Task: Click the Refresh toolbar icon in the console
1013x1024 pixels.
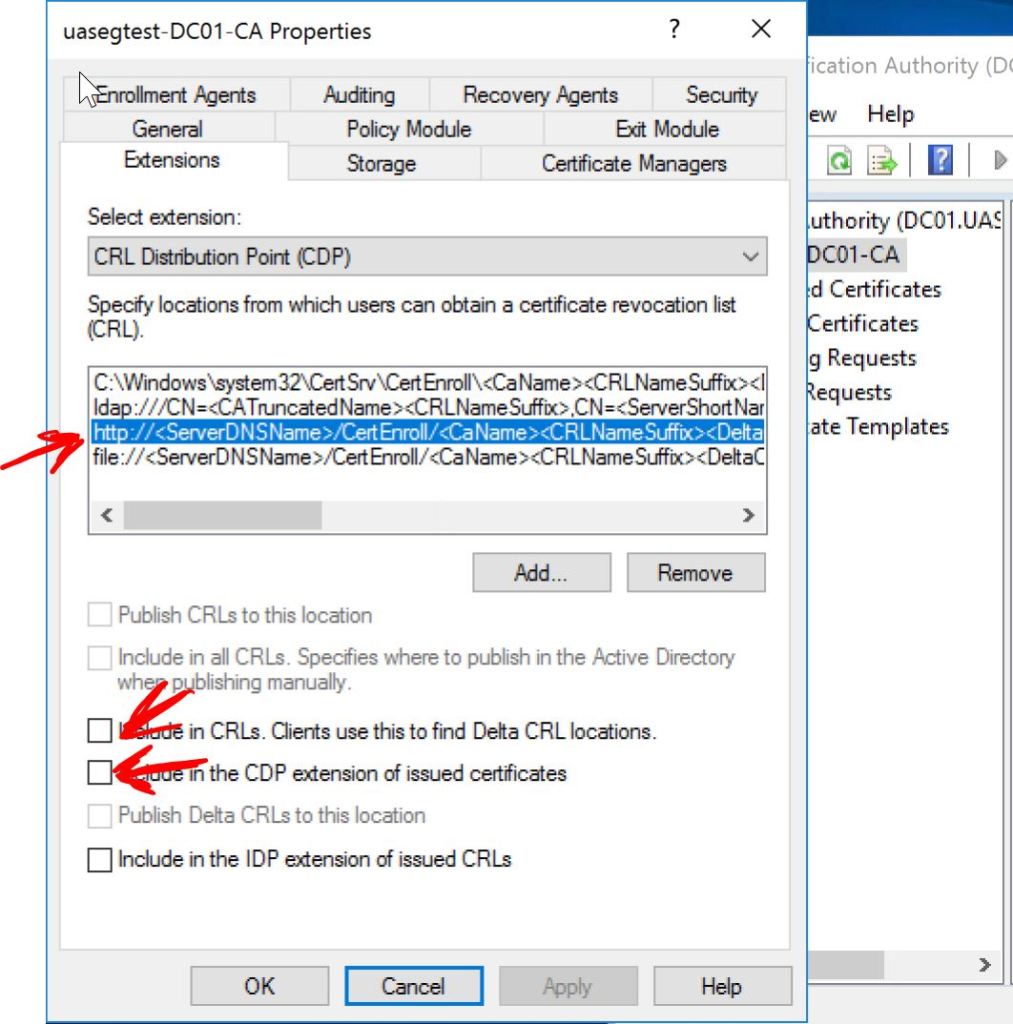Action: tap(839, 161)
